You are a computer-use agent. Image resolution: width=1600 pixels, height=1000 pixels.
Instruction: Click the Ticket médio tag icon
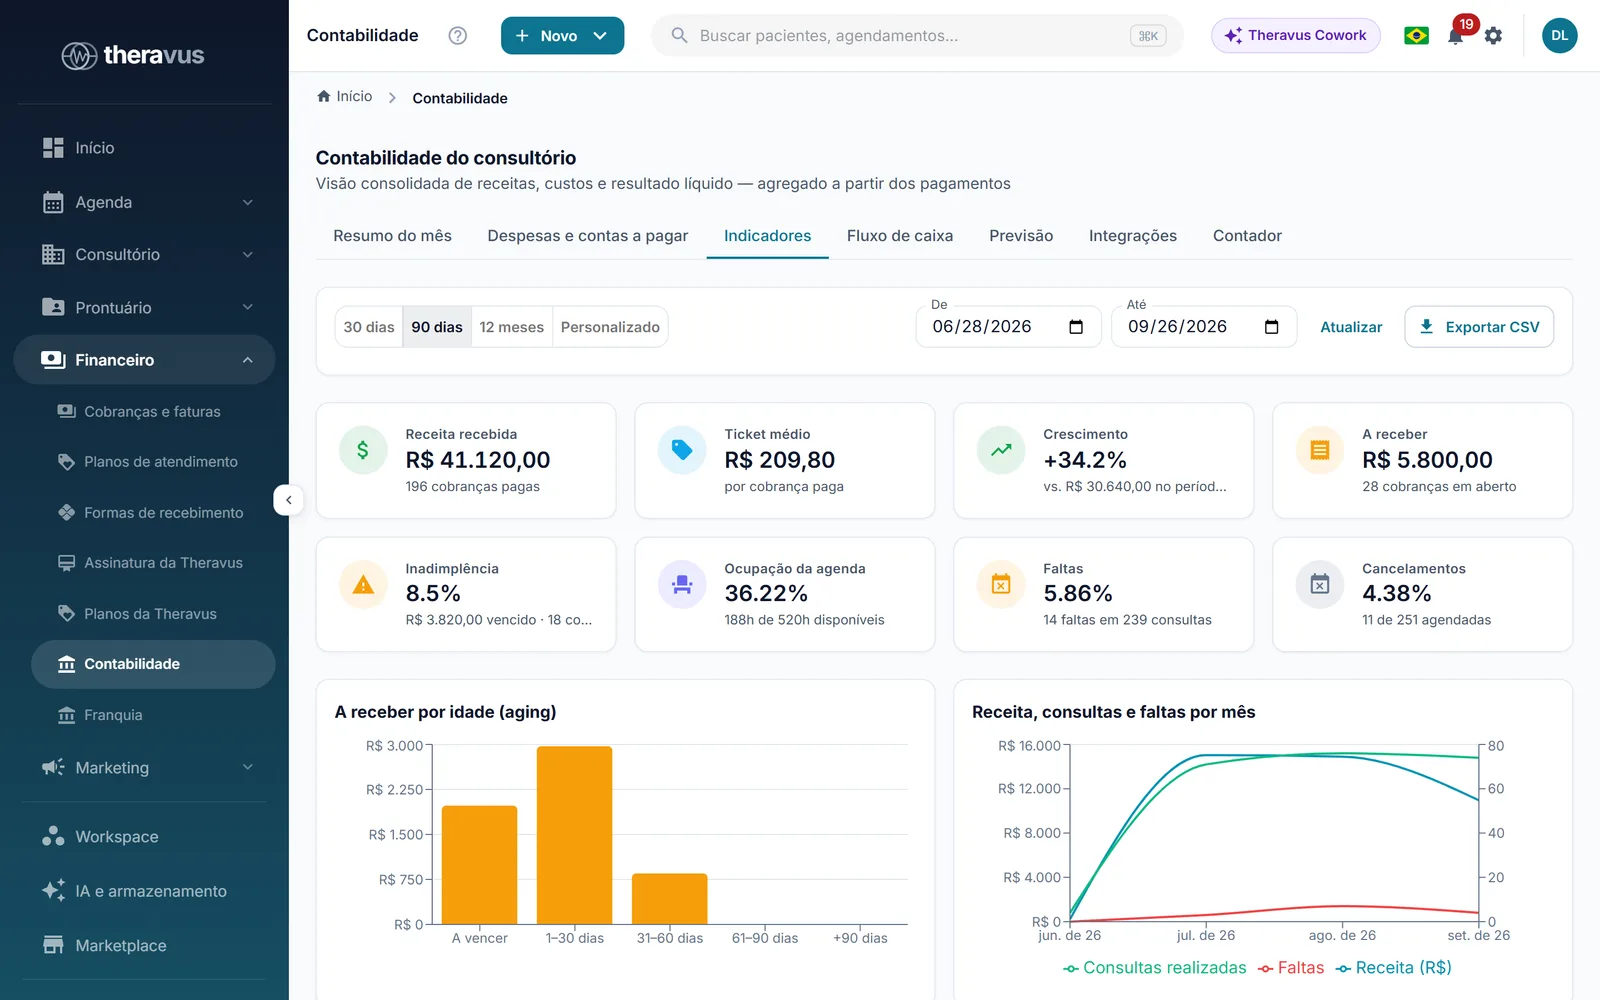coord(682,450)
